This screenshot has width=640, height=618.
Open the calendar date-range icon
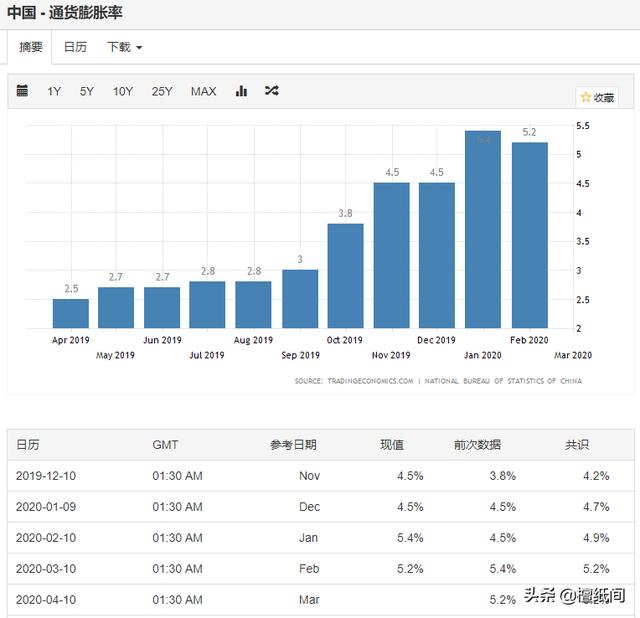pyautogui.click(x=22, y=90)
